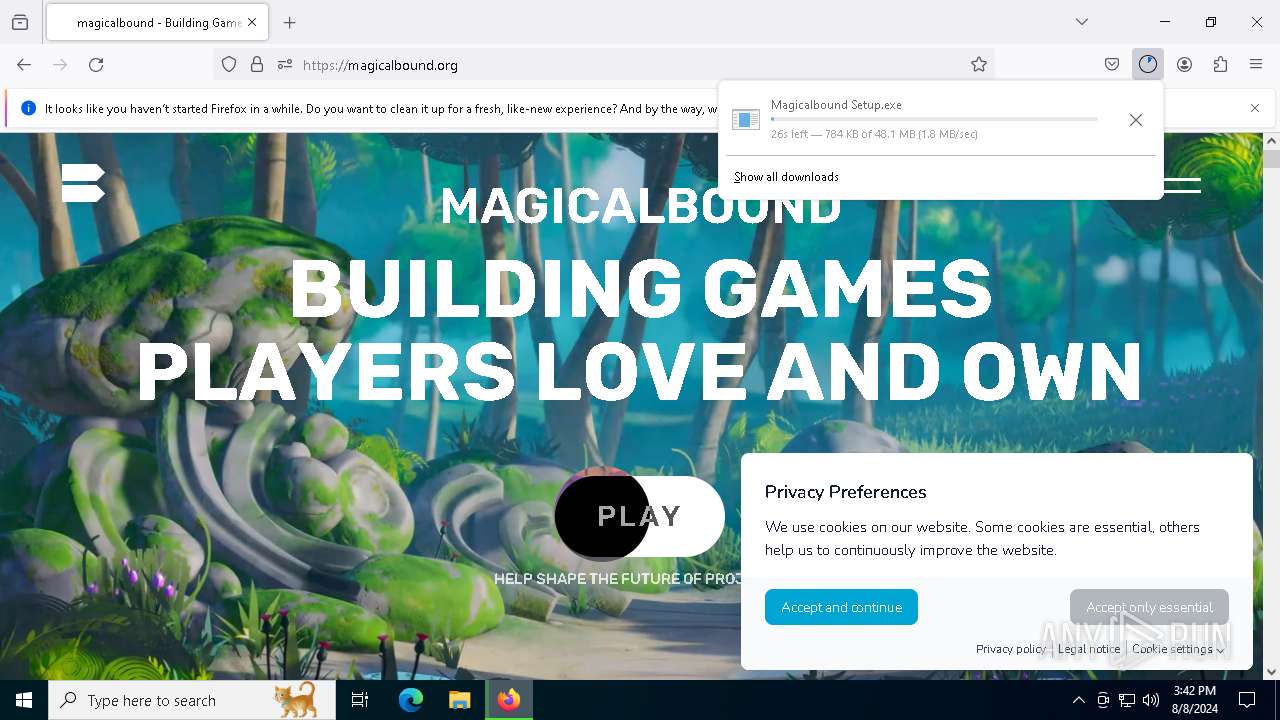Open site permissions icon in address bar
Image resolution: width=1280 pixels, height=720 pixels.
pyautogui.click(x=285, y=65)
